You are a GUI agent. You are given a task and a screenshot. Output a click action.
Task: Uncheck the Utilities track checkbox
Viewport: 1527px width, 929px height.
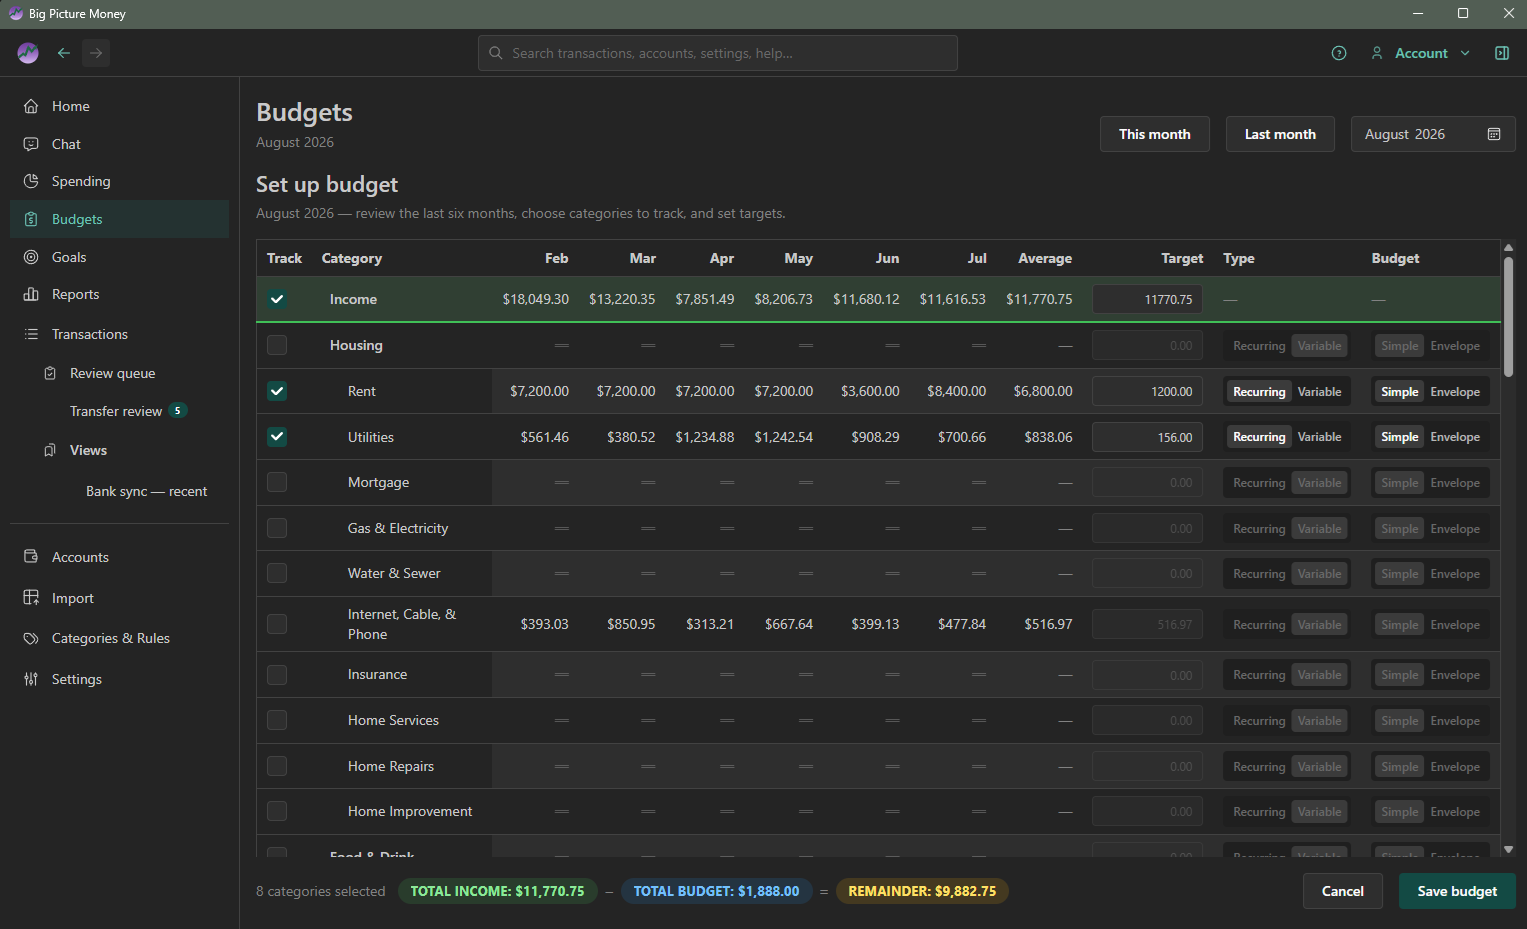point(277,437)
